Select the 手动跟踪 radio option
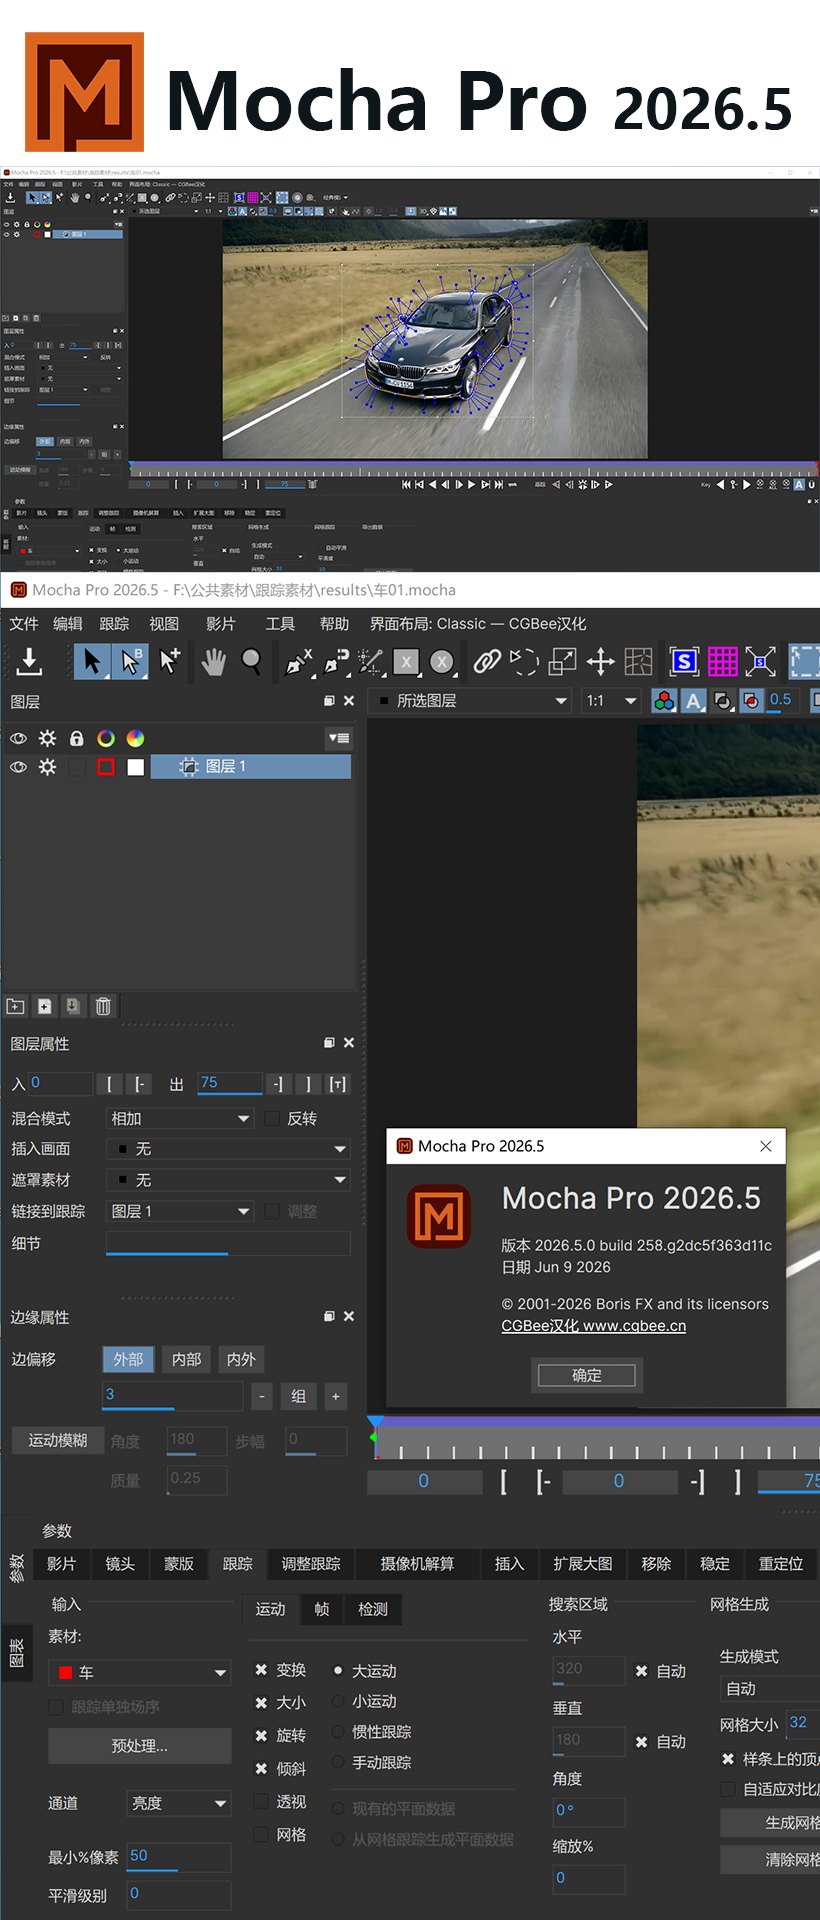The image size is (820, 1920). click(x=338, y=1763)
